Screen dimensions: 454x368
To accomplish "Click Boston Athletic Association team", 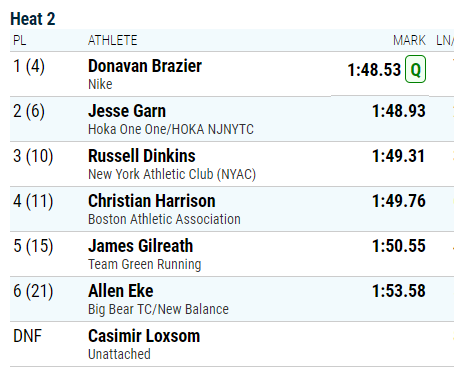I will pyautogui.click(x=164, y=219).
